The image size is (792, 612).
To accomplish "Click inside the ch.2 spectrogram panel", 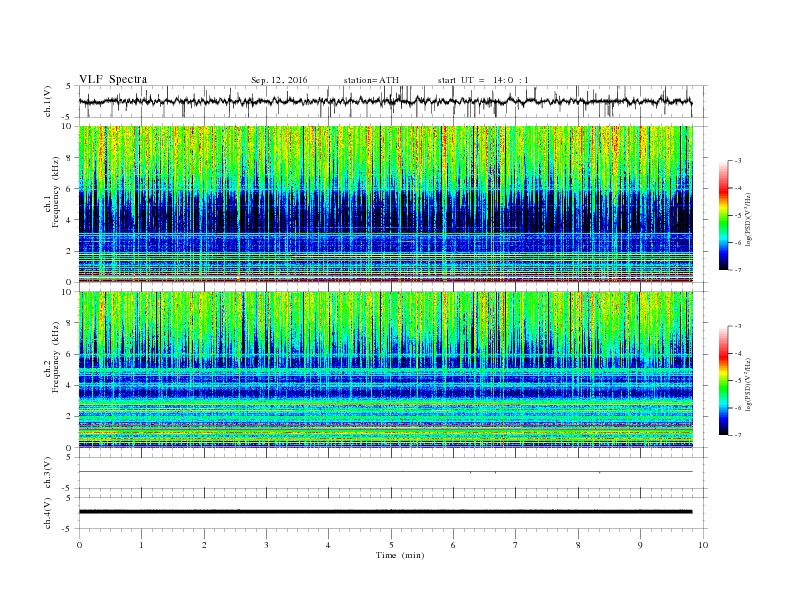I will click(x=386, y=370).
